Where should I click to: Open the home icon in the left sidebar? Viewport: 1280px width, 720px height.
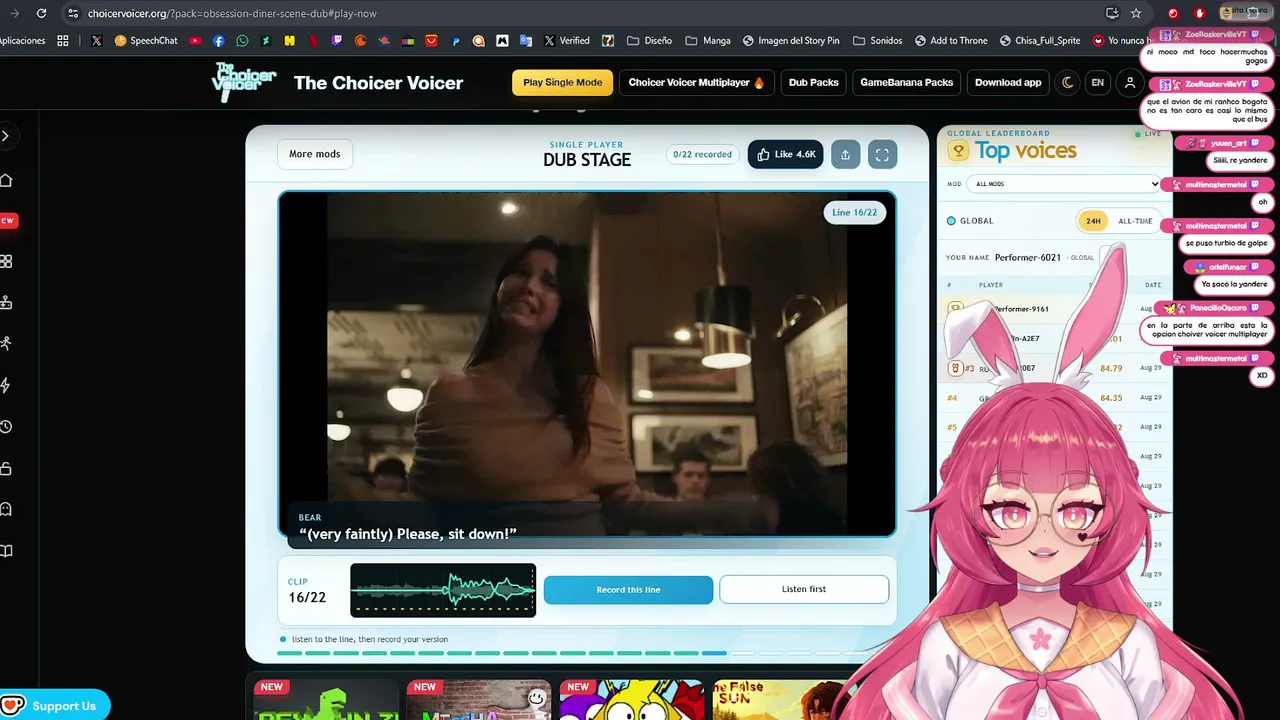pos(6,180)
